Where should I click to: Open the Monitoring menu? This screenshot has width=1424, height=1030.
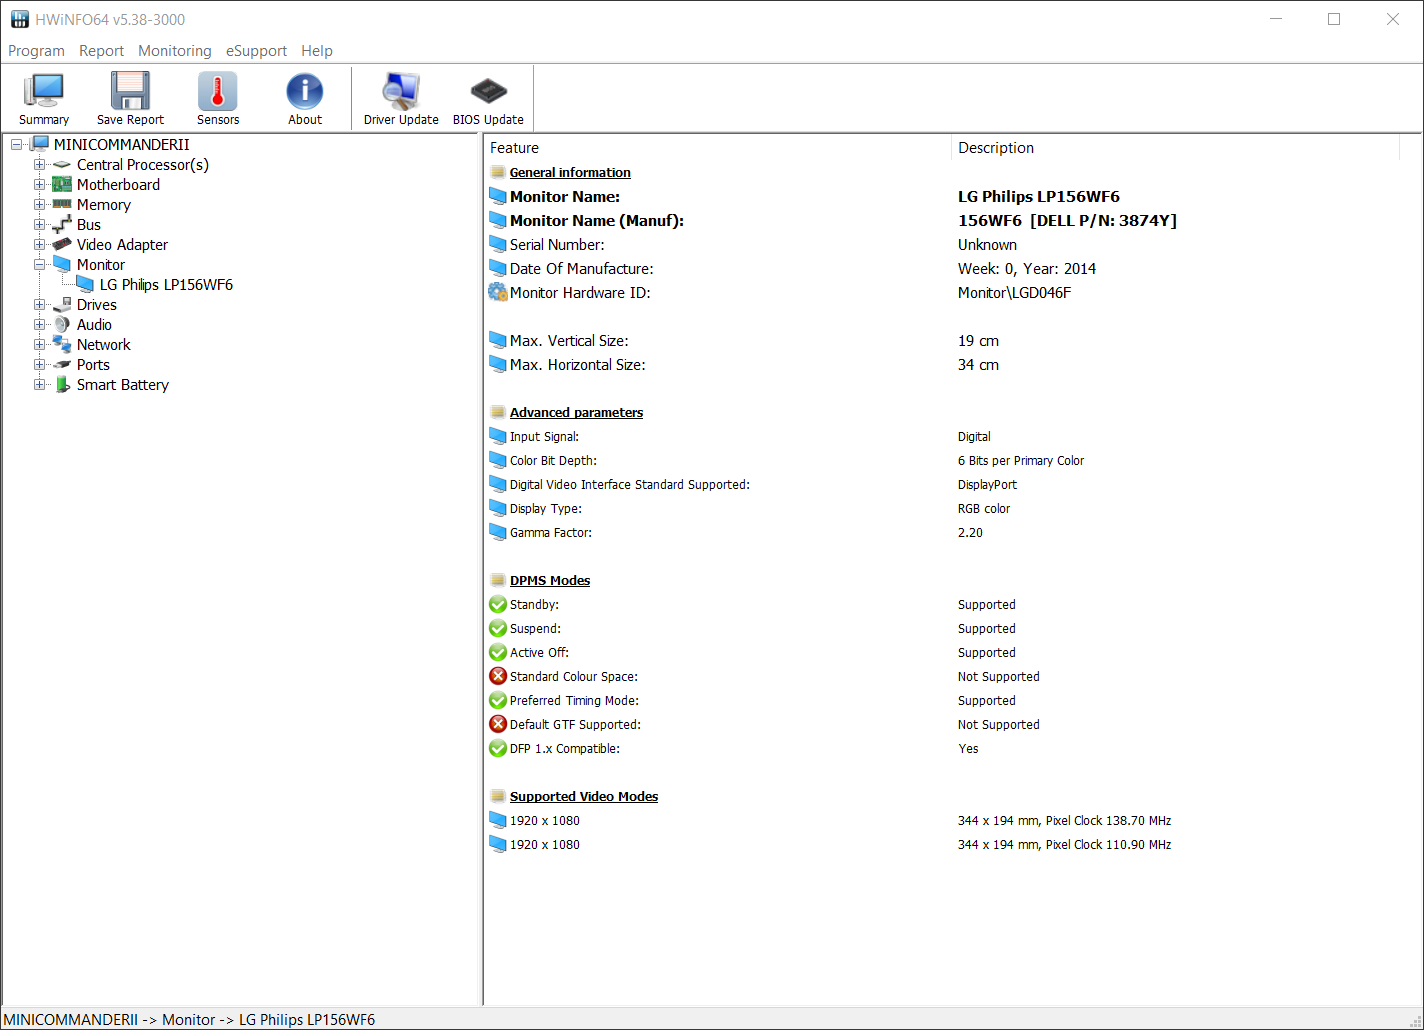click(175, 51)
